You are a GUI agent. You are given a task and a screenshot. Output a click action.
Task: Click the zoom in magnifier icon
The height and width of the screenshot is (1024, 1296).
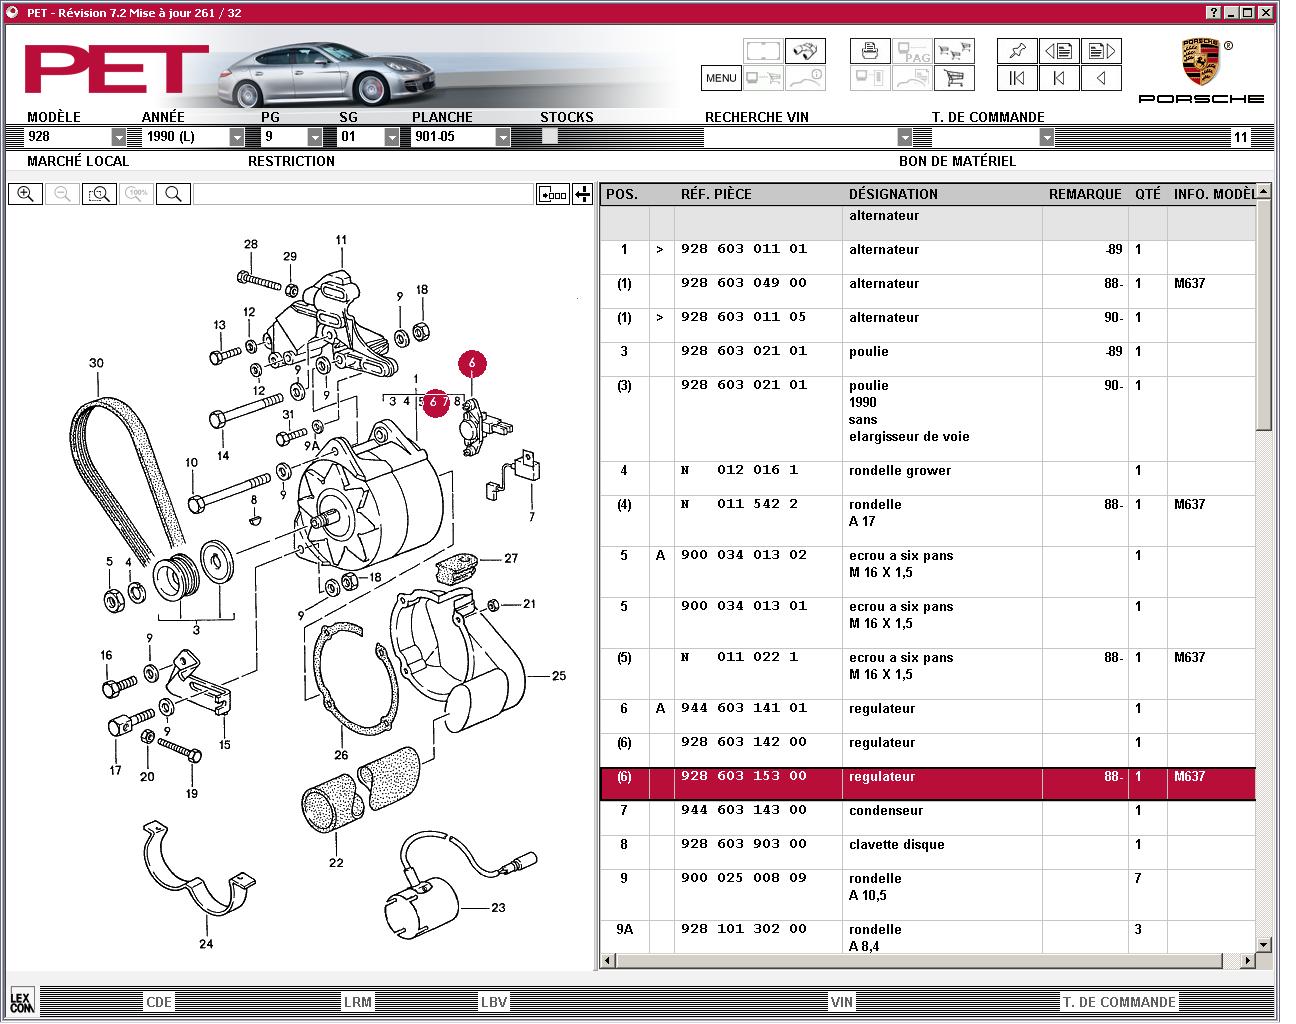coord(25,194)
